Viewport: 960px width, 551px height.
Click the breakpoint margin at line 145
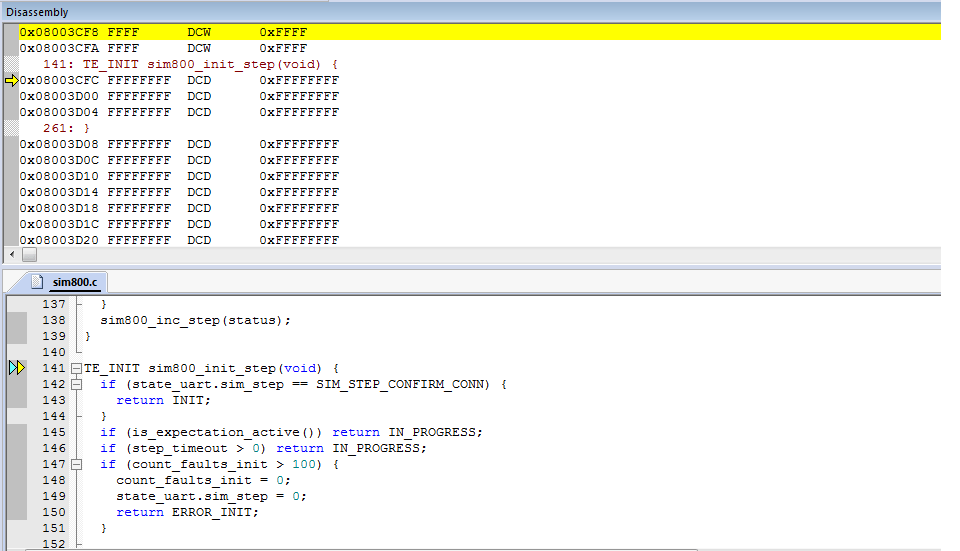17,432
